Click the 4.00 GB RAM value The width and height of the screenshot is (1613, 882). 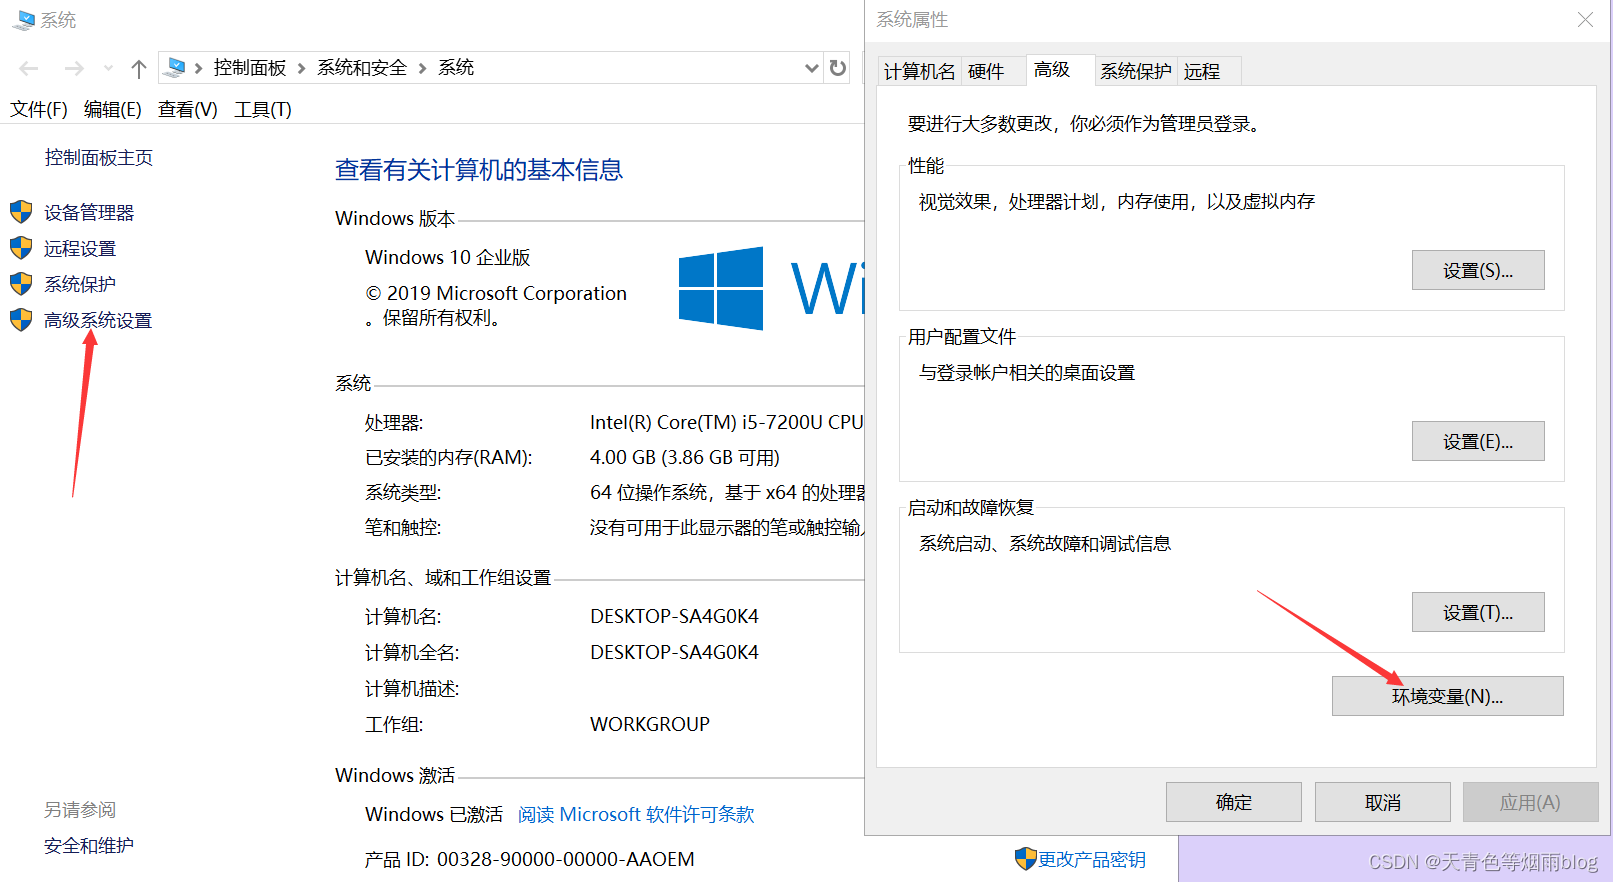click(685, 457)
